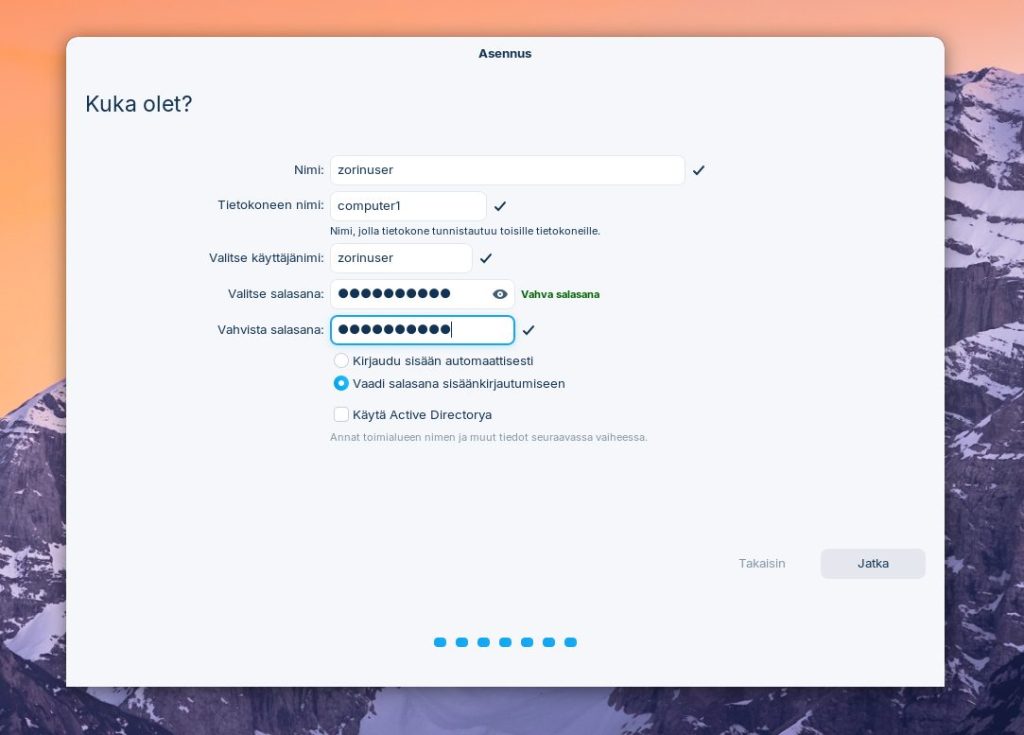Click the 'Kuka olet?' heading
The image size is (1024, 735).
[138, 104]
